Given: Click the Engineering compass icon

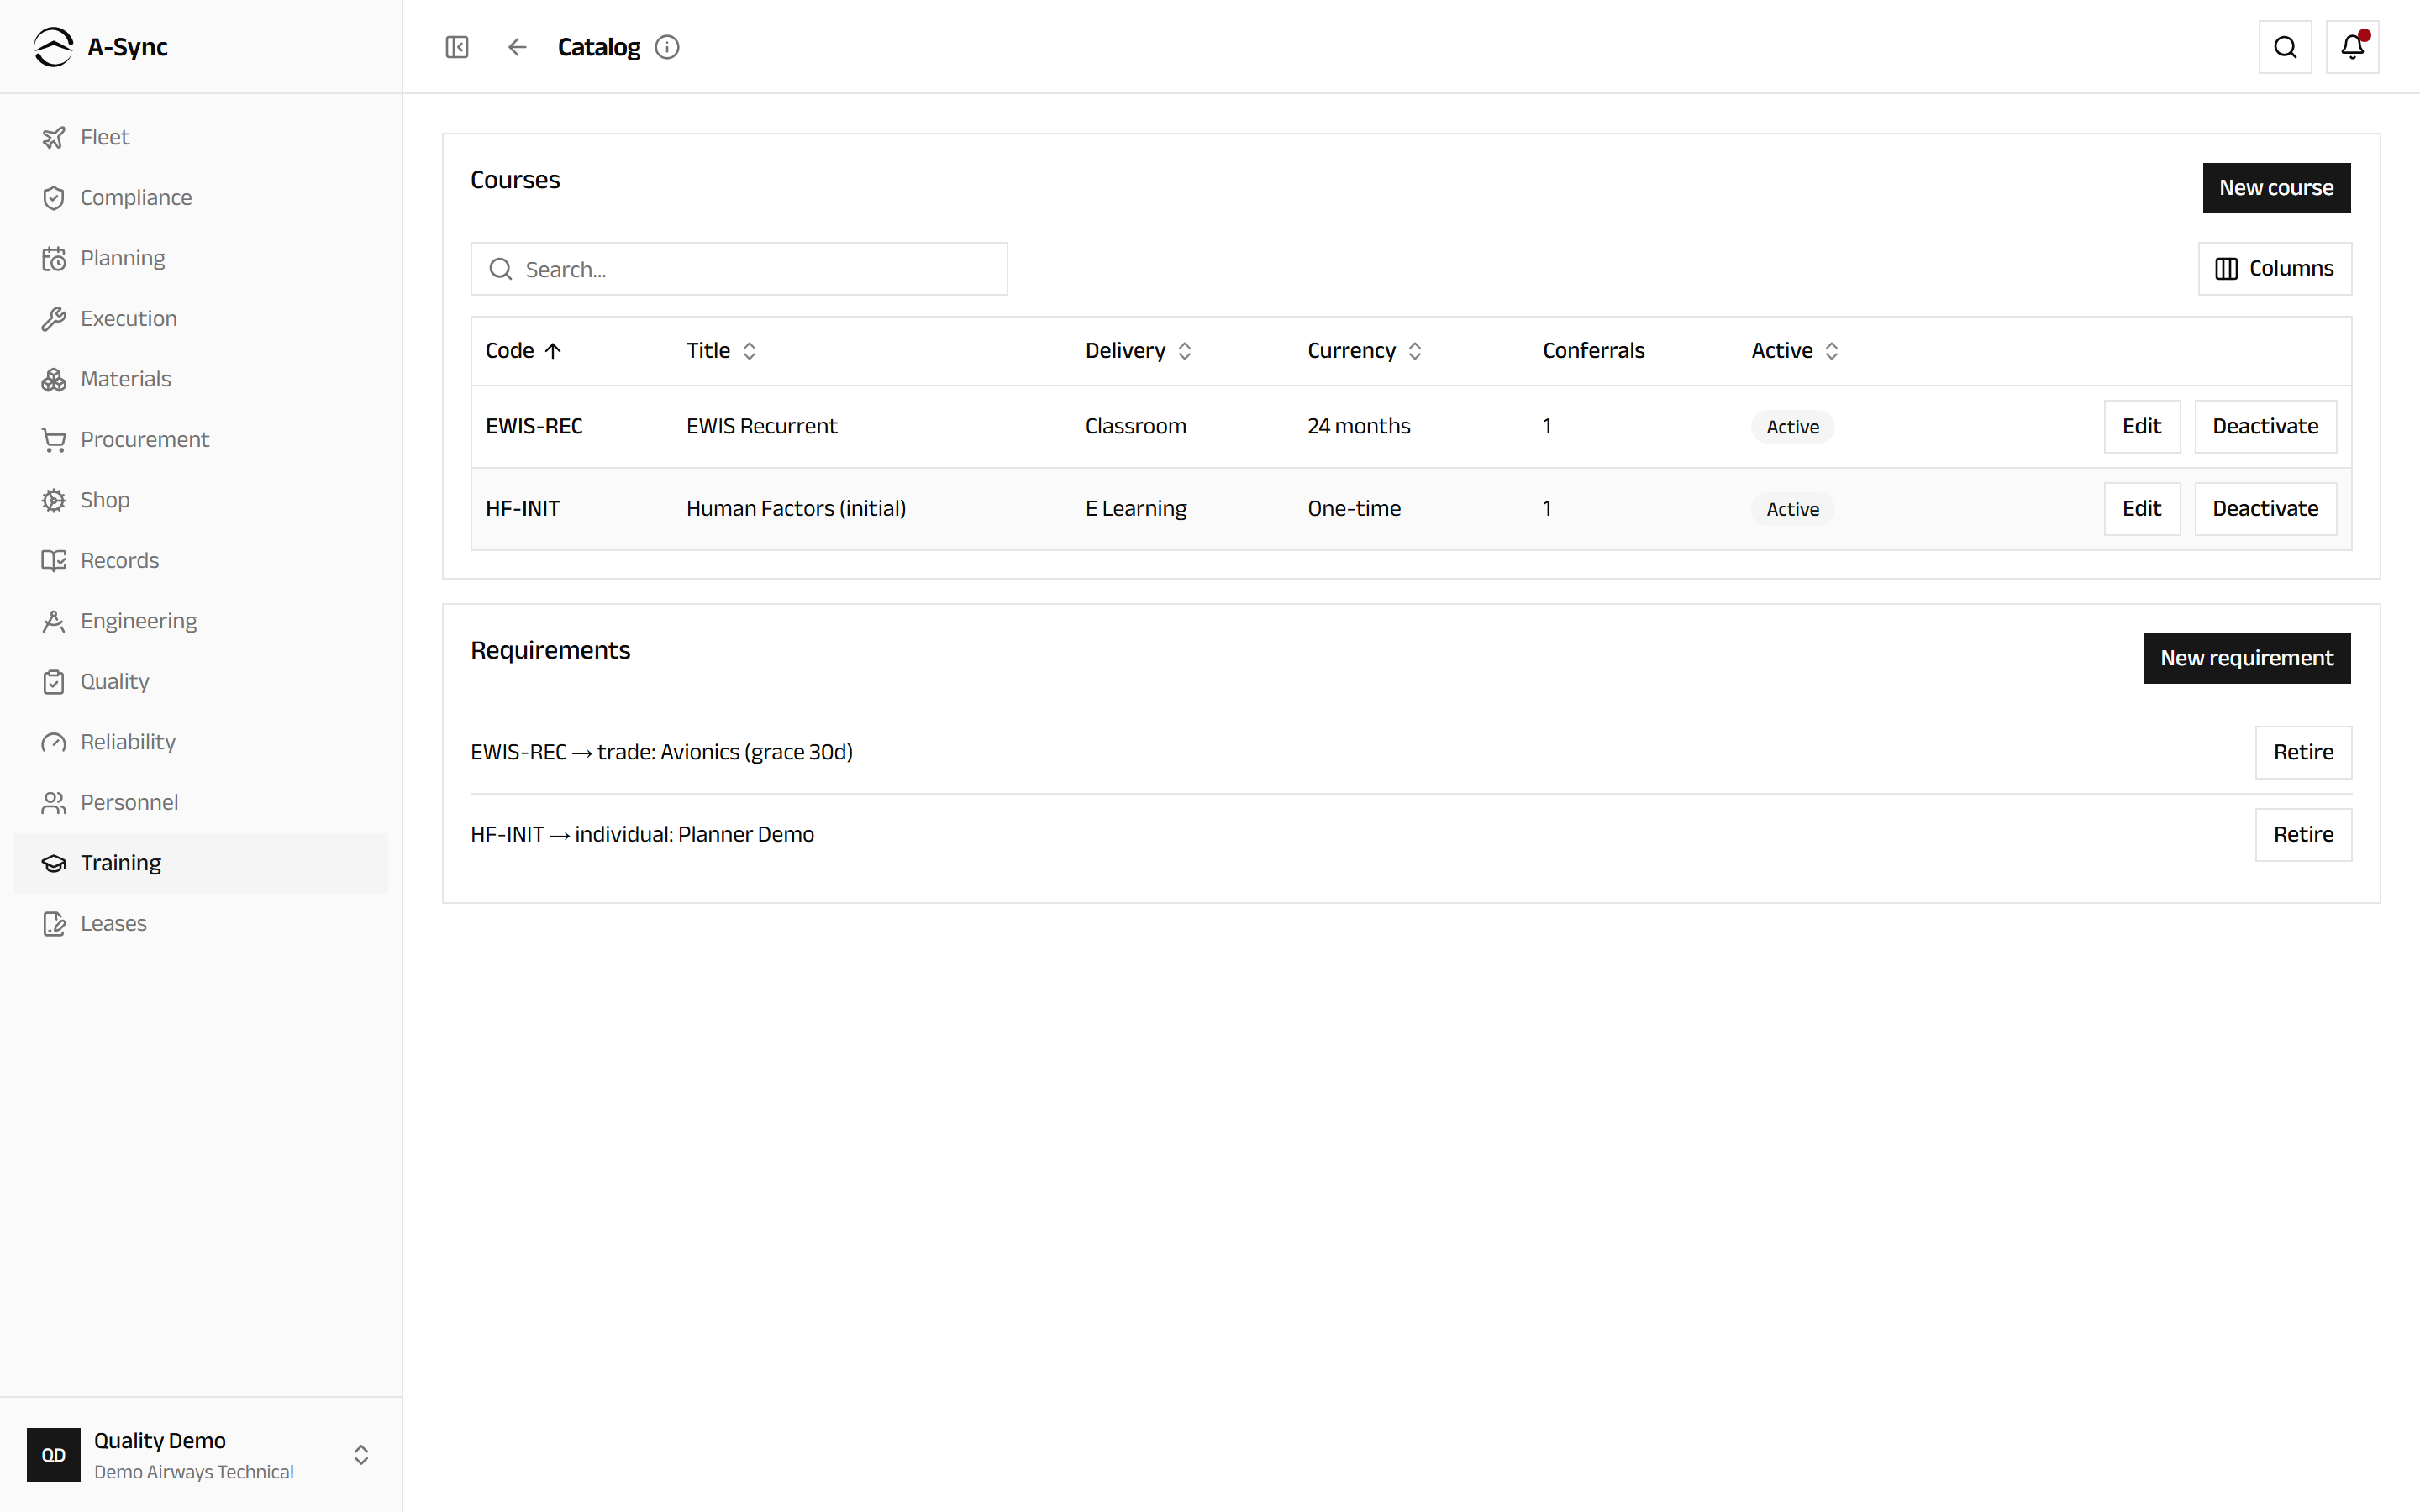Looking at the screenshot, I should 54,621.
